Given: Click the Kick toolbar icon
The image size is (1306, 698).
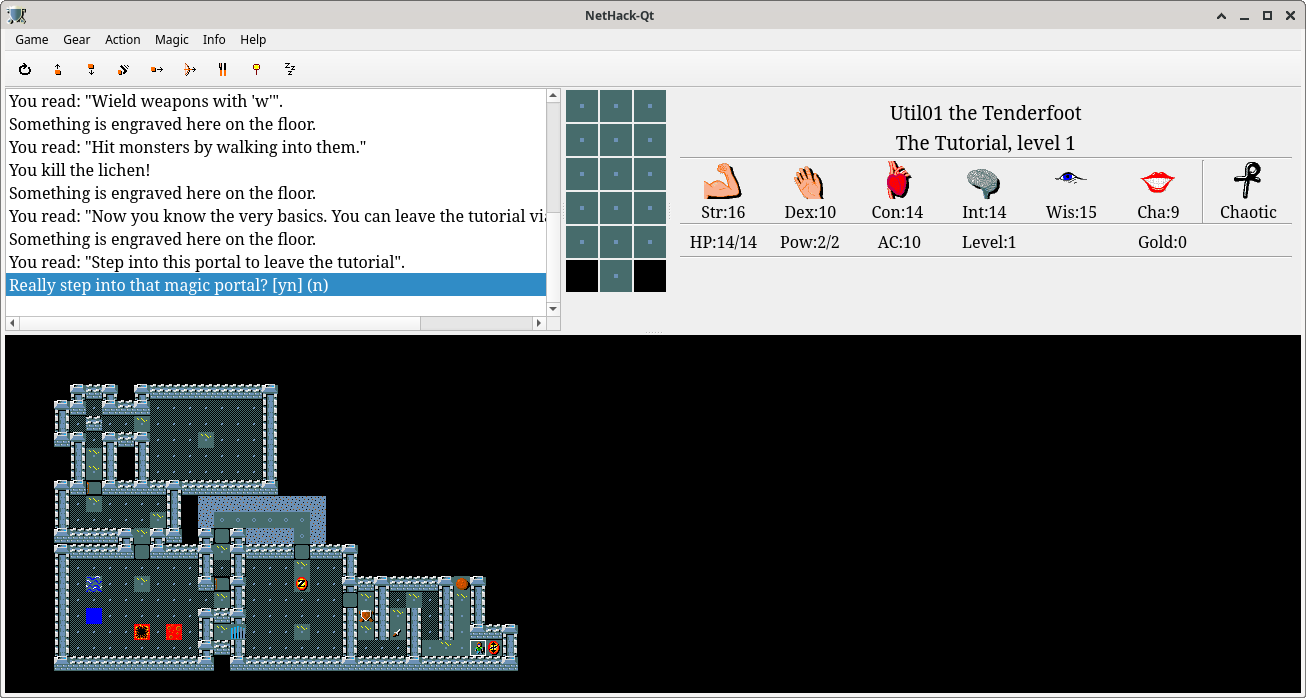Looking at the screenshot, I should [x=124, y=69].
